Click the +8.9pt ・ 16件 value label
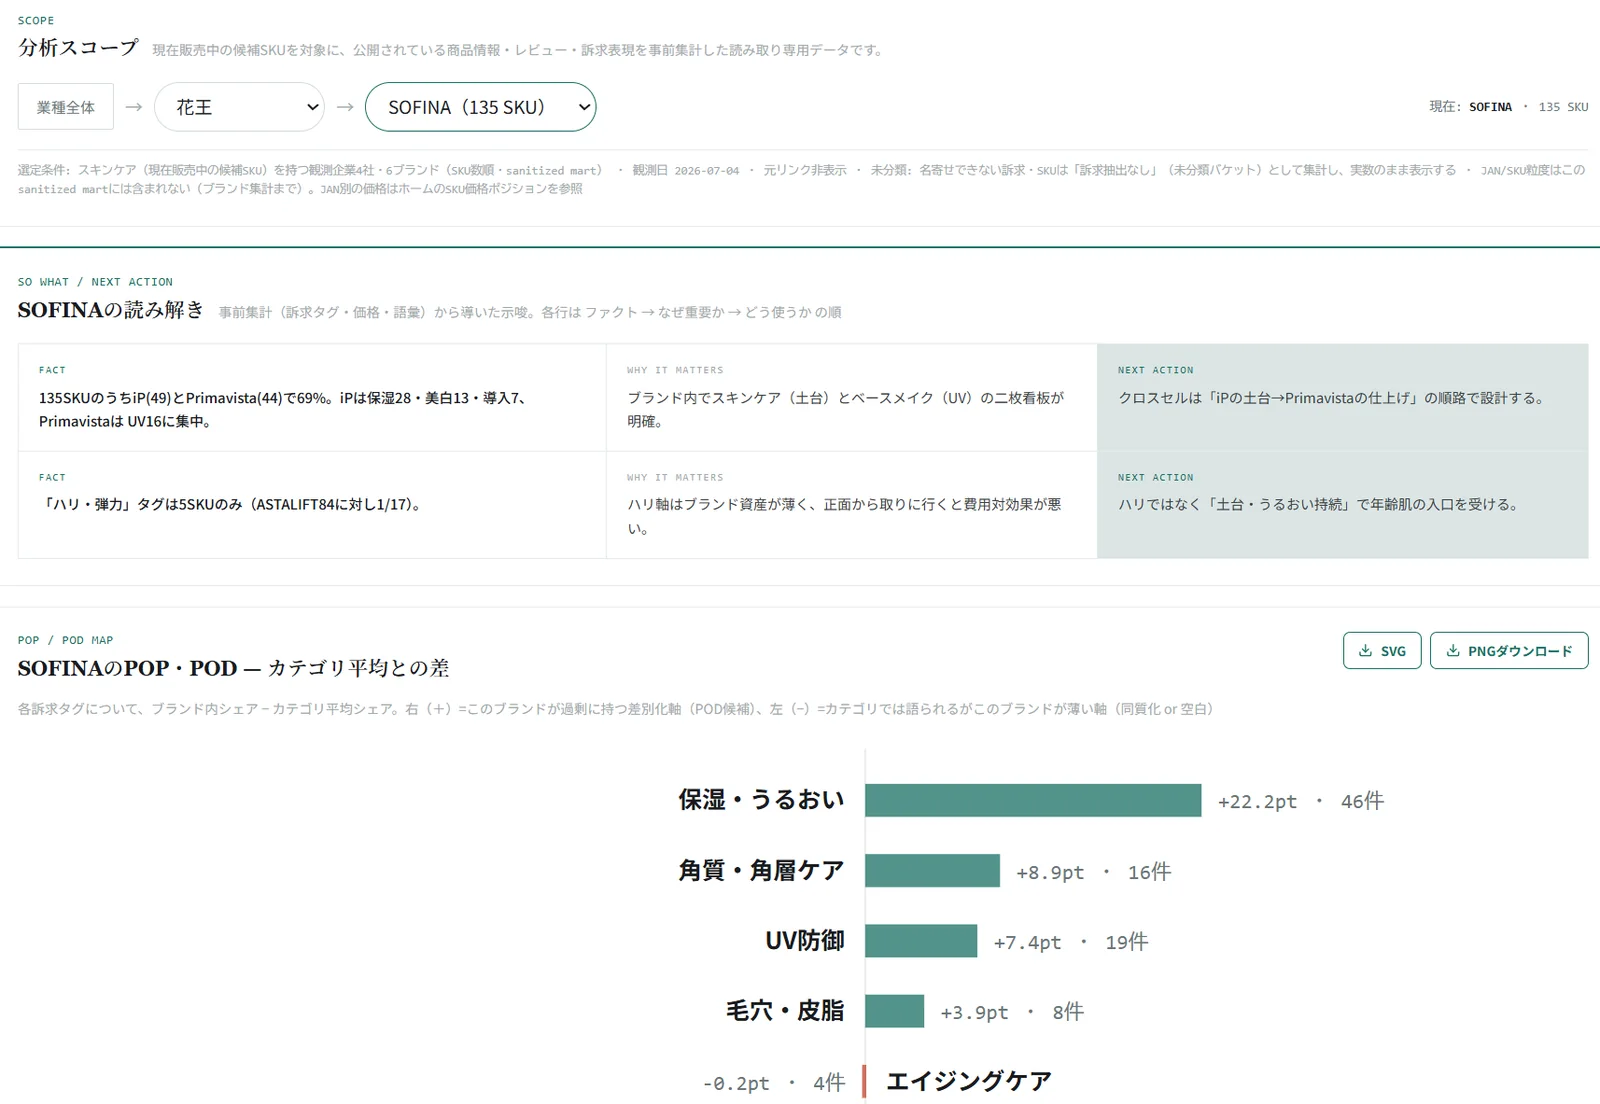The width and height of the screenshot is (1600, 1104). (1094, 872)
